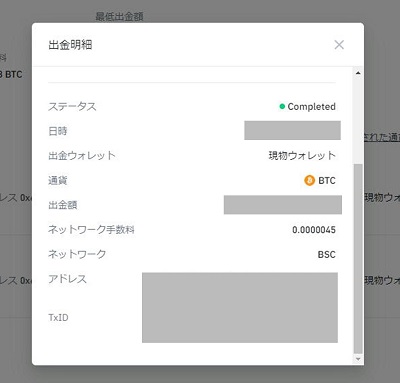Click the dialog scrollbar thumb
The height and width of the screenshot is (383, 400).
pyautogui.click(x=358, y=258)
